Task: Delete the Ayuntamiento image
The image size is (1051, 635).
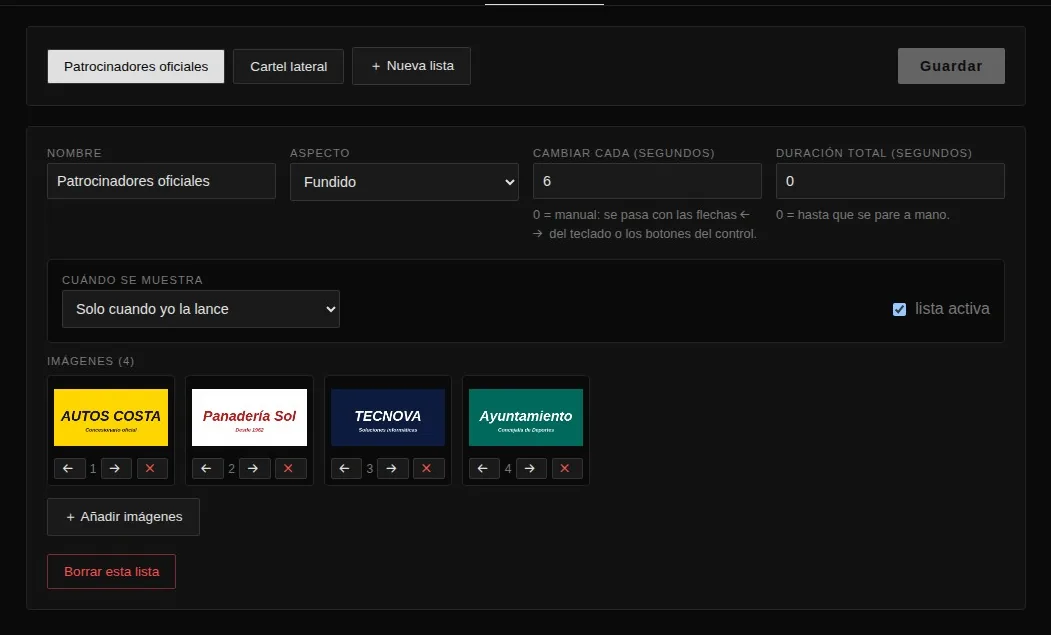Action: point(566,468)
